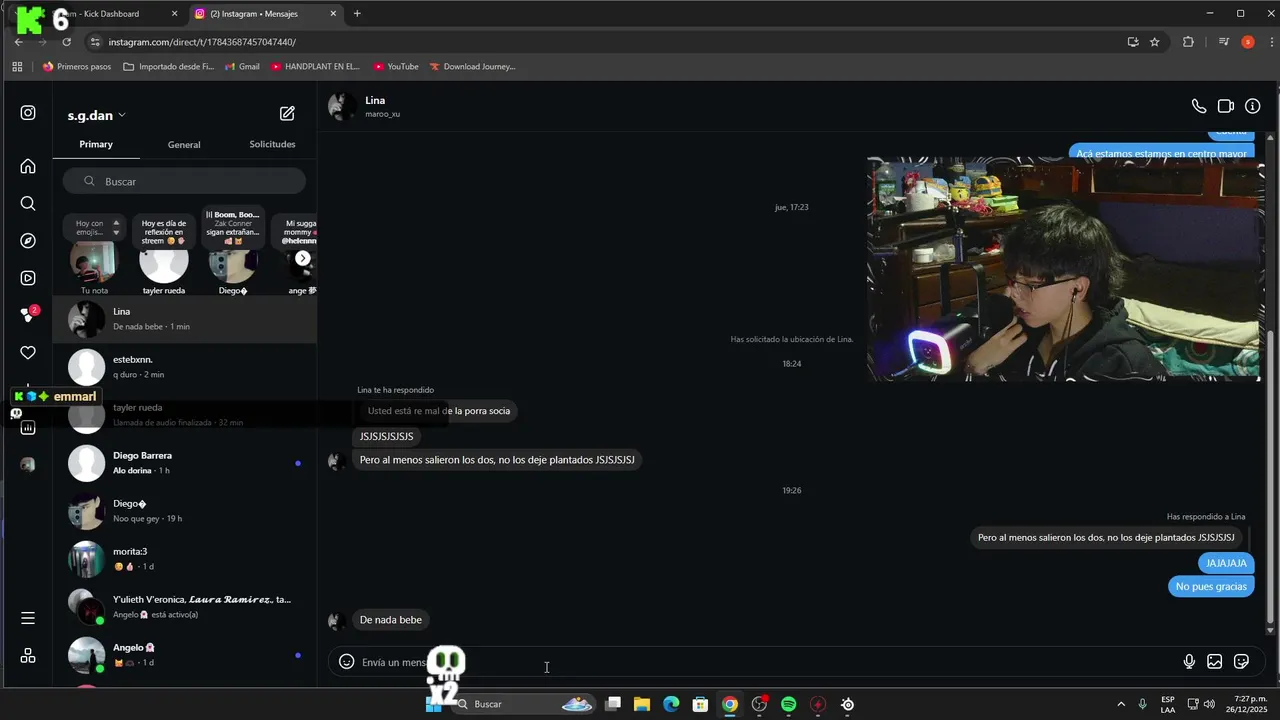Screen dimensions: 1280x720
Task: Open the Angelo conversation
Action: [184, 655]
